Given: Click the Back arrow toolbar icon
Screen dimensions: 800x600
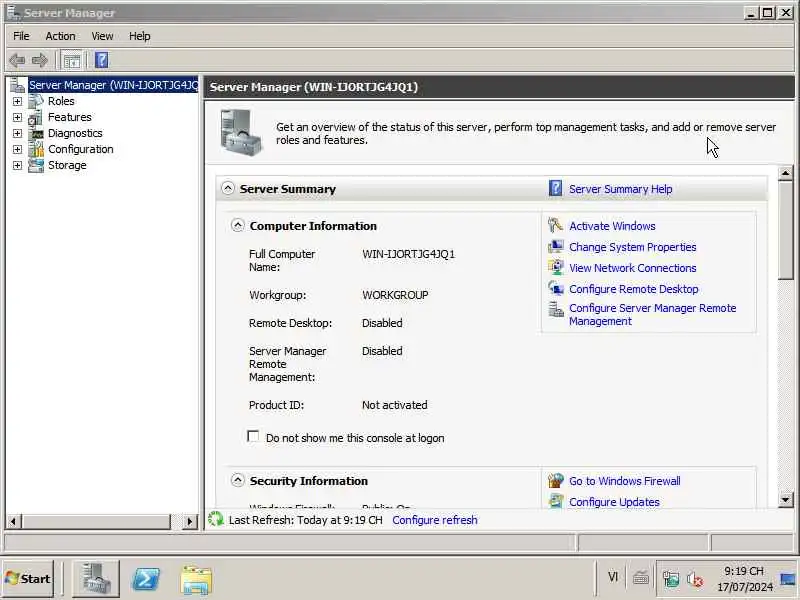Looking at the screenshot, I should click(17, 60).
